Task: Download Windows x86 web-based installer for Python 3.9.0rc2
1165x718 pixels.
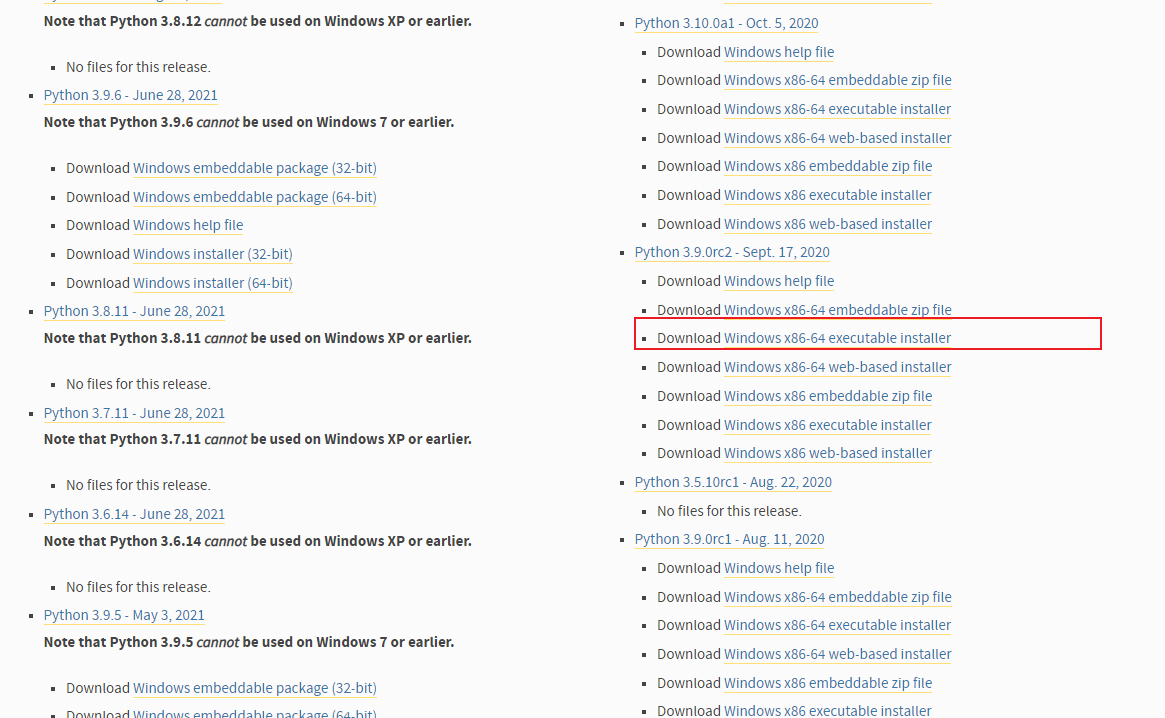Action: tap(828, 453)
